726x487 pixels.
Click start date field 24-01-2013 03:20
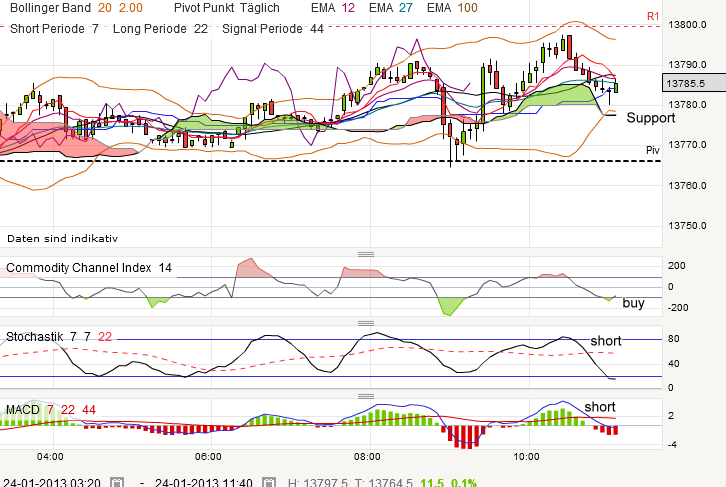point(51,483)
